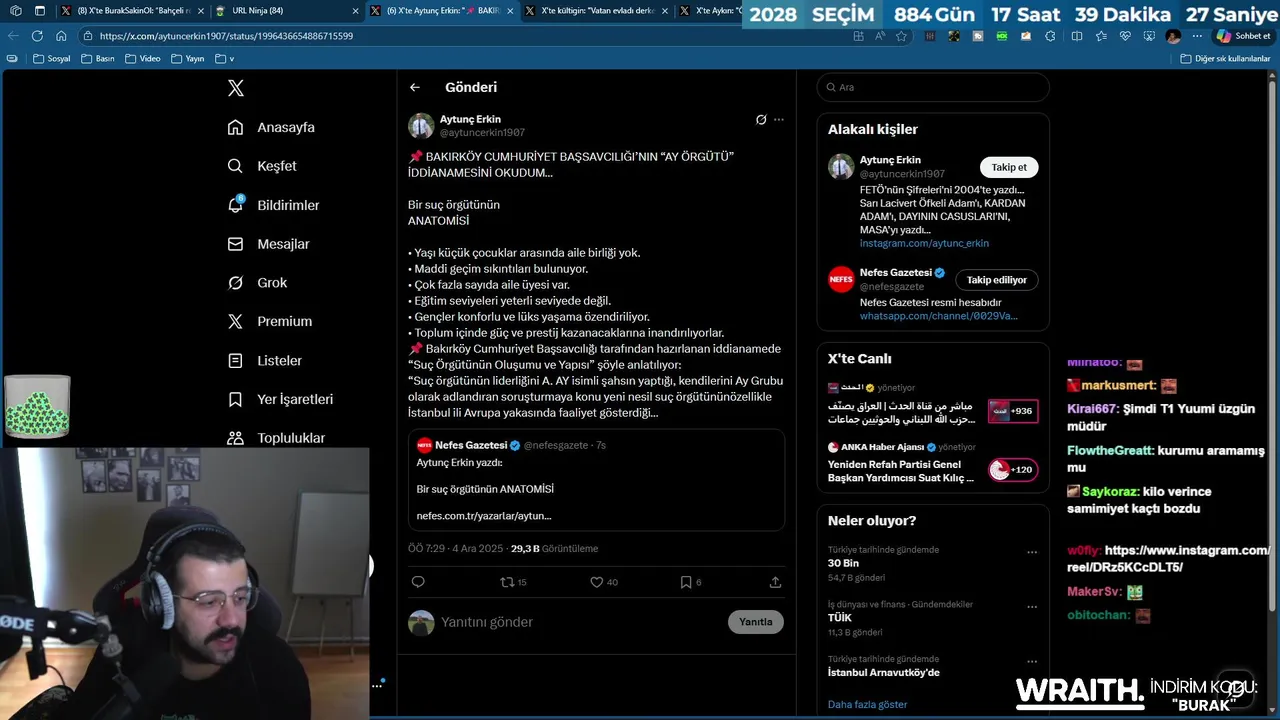This screenshot has height=720, width=1280.
Task: Open the Al Hadath live broadcast +936
Action: coord(1012,411)
